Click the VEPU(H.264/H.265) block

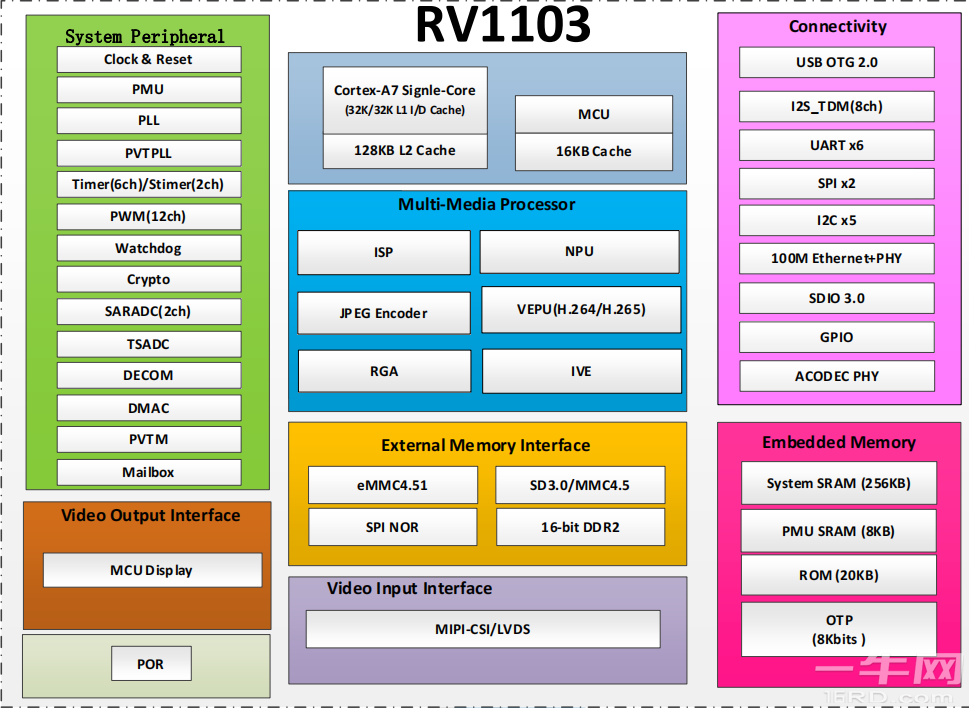[579, 309]
